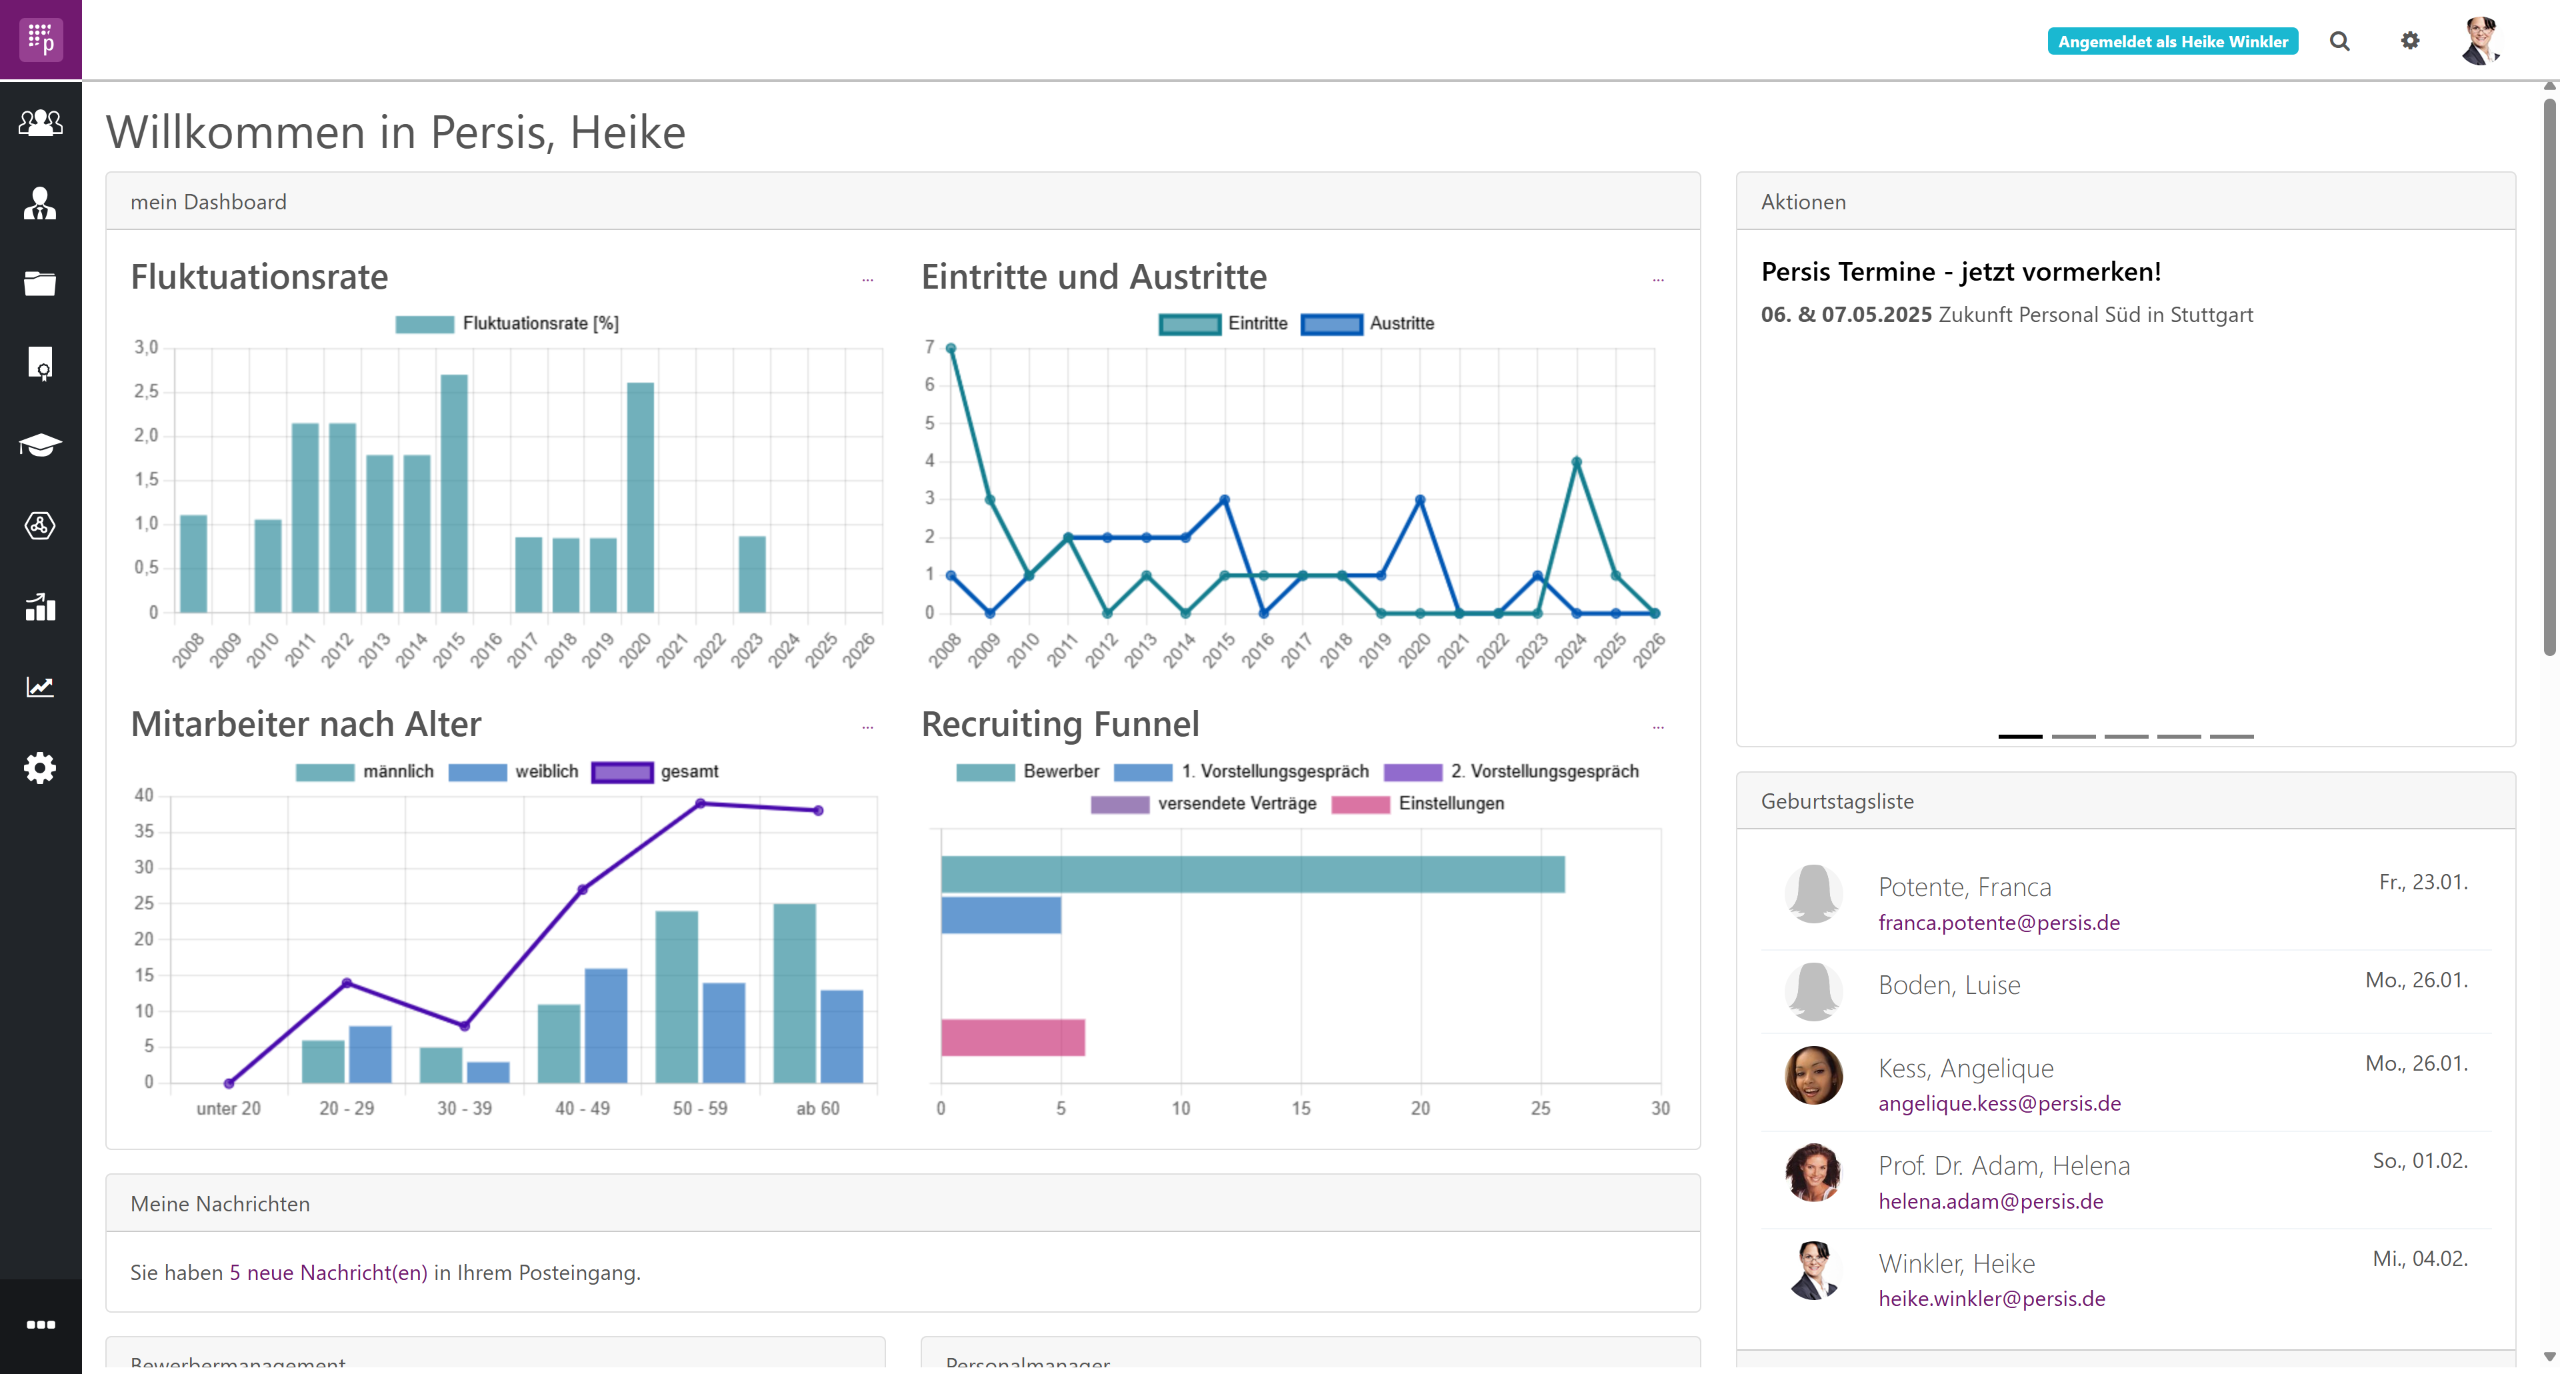Click Angelique Kess profile photo thumbnail
Image resolution: width=2560 pixels, height=1374 pixels.
pos(1813,1075)
